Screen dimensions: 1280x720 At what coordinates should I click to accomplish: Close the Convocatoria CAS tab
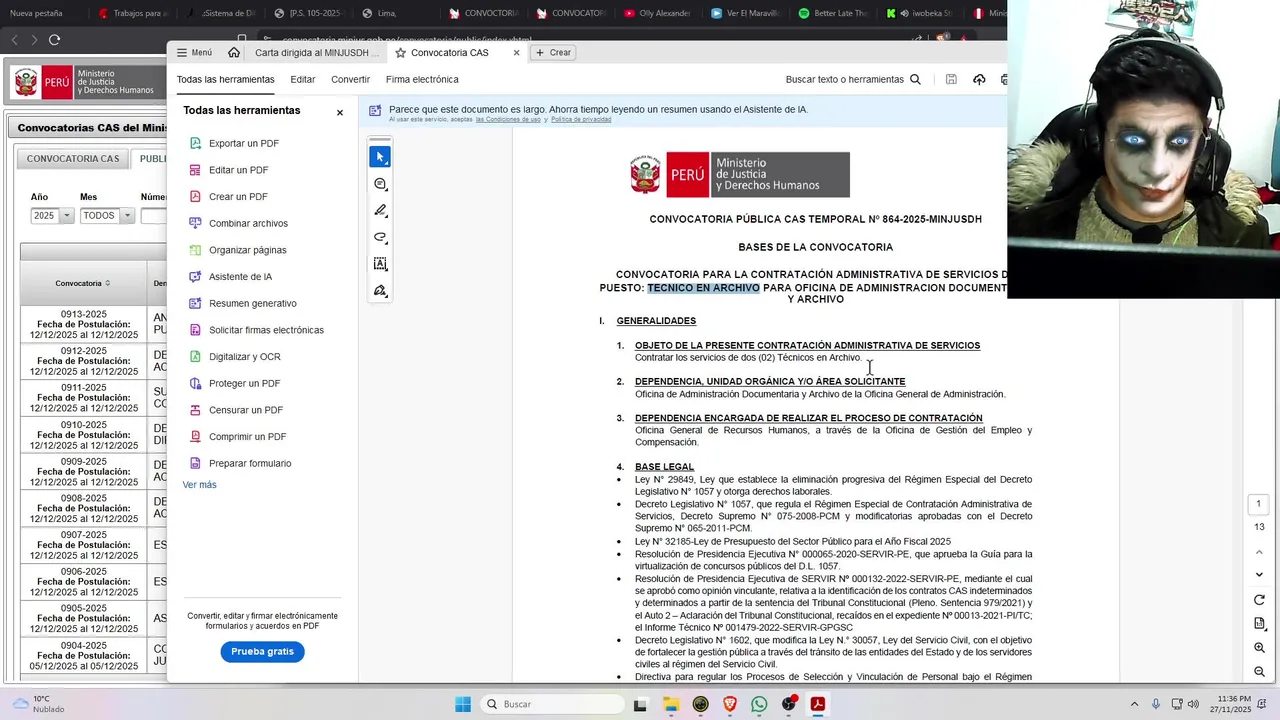(516, 52)
